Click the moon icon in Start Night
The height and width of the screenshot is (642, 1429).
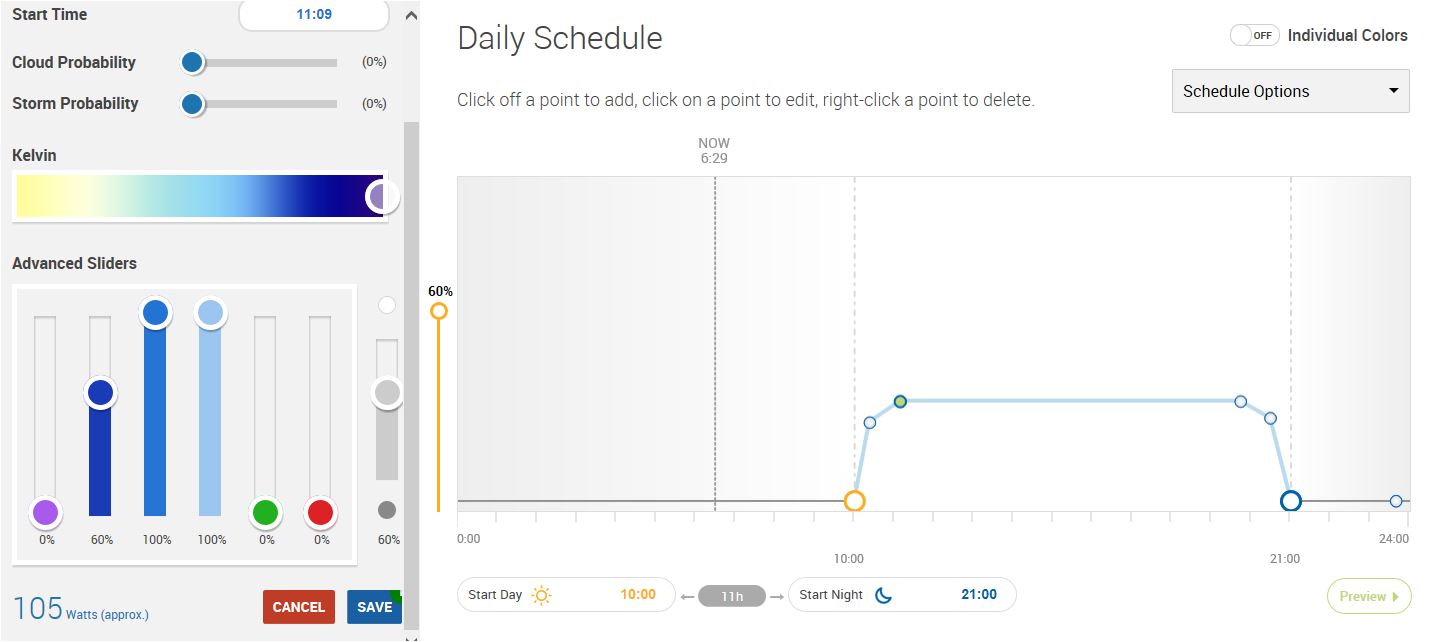click(x=883, y=595)
